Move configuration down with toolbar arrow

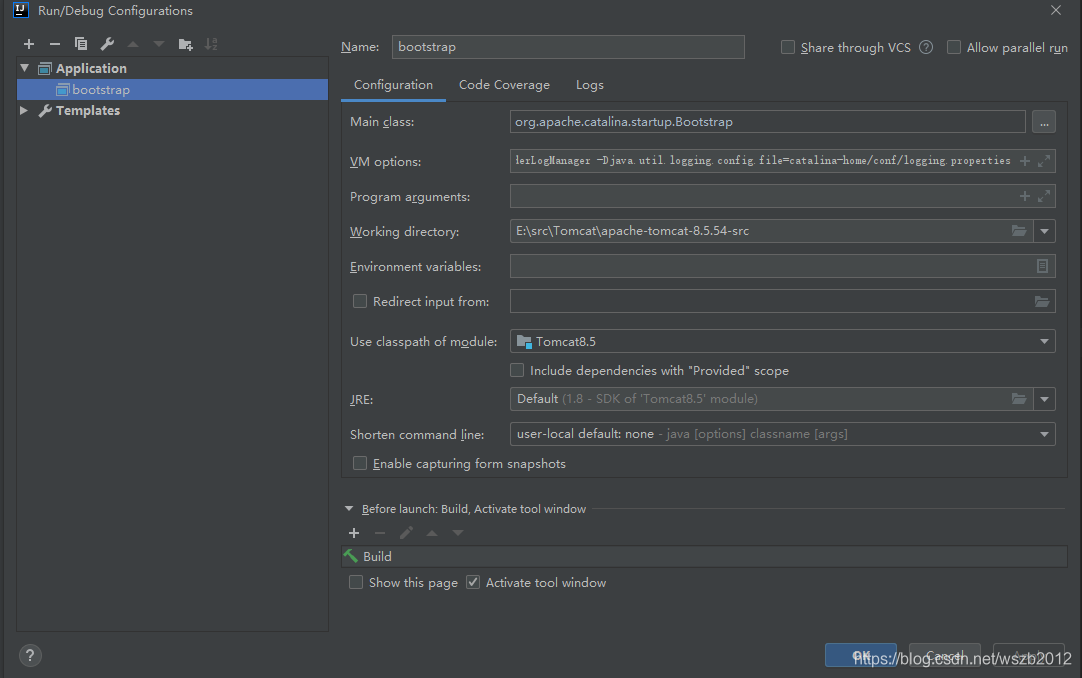(159, 44)
